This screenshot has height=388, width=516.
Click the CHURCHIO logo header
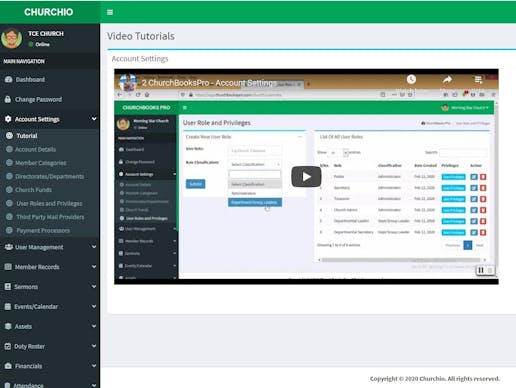point(49,12)
